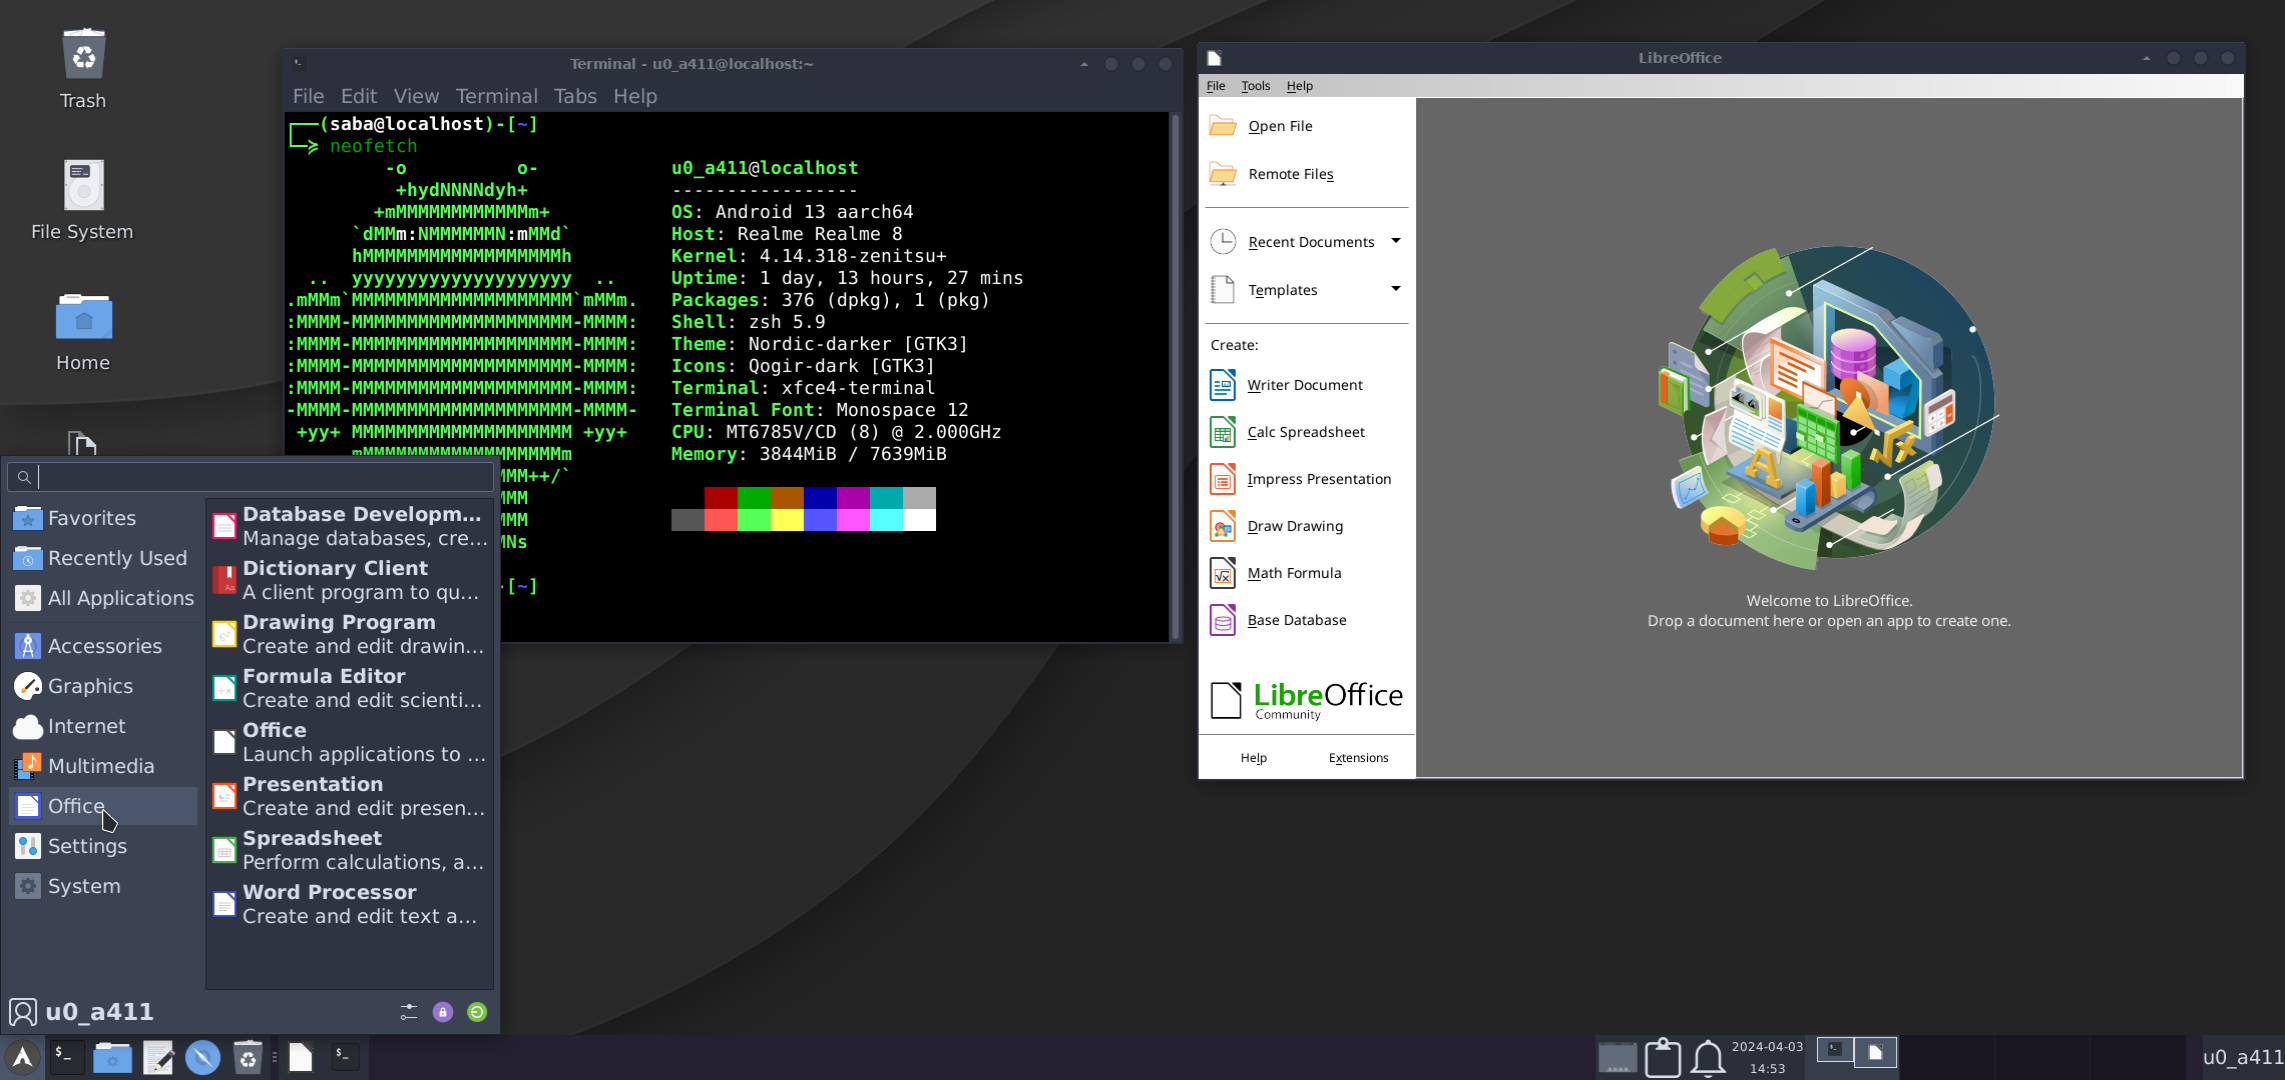Click u0_a411 user name in app menu
This screenshot has width=2285, height=1080.
(x=99, y=1012)
